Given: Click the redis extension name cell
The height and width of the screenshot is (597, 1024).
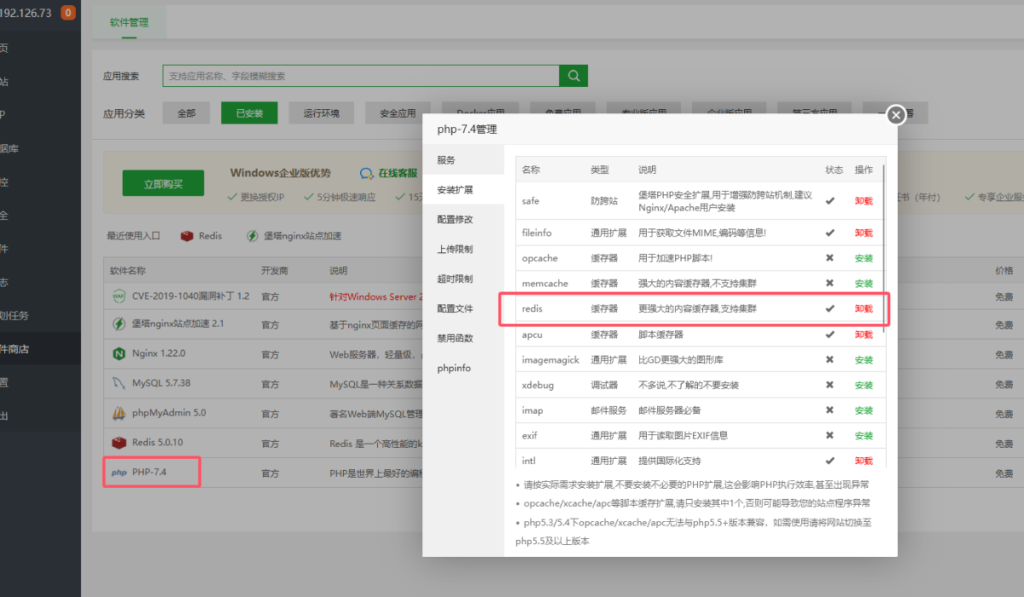Looking at the screenshot, I should point(532,309).
